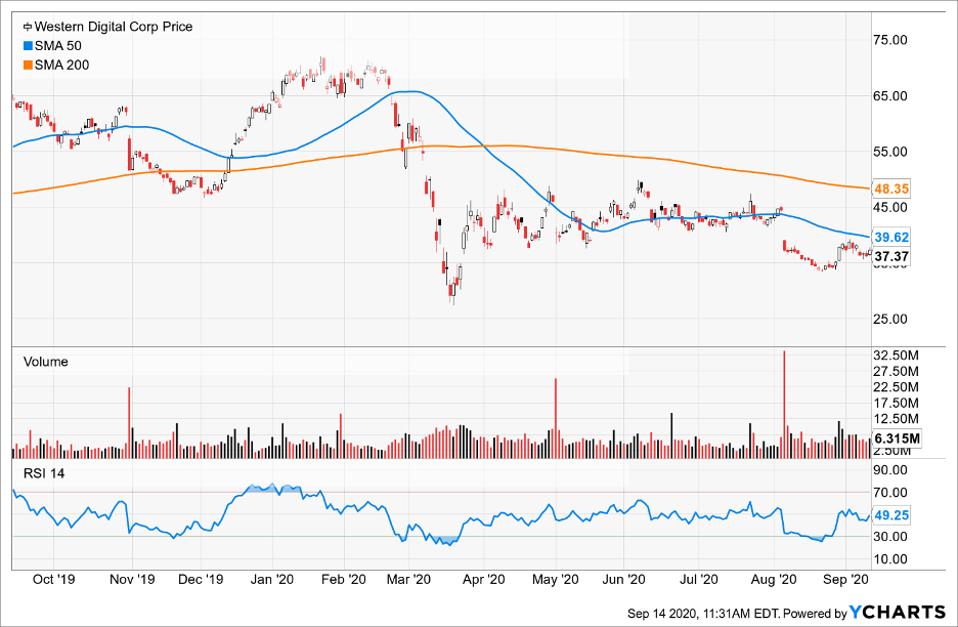Click the orange SMA 200 legend swatch
This screenshot has width=958, height=627.
point(26,63)
